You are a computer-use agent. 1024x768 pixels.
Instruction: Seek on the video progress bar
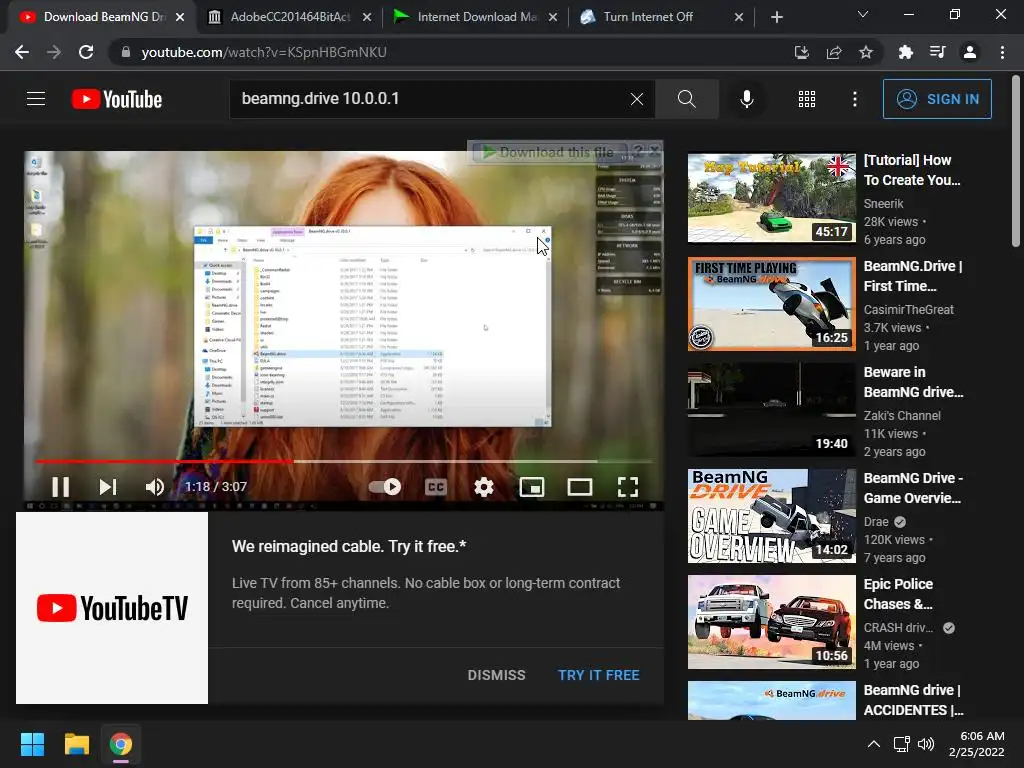point(344,461)
